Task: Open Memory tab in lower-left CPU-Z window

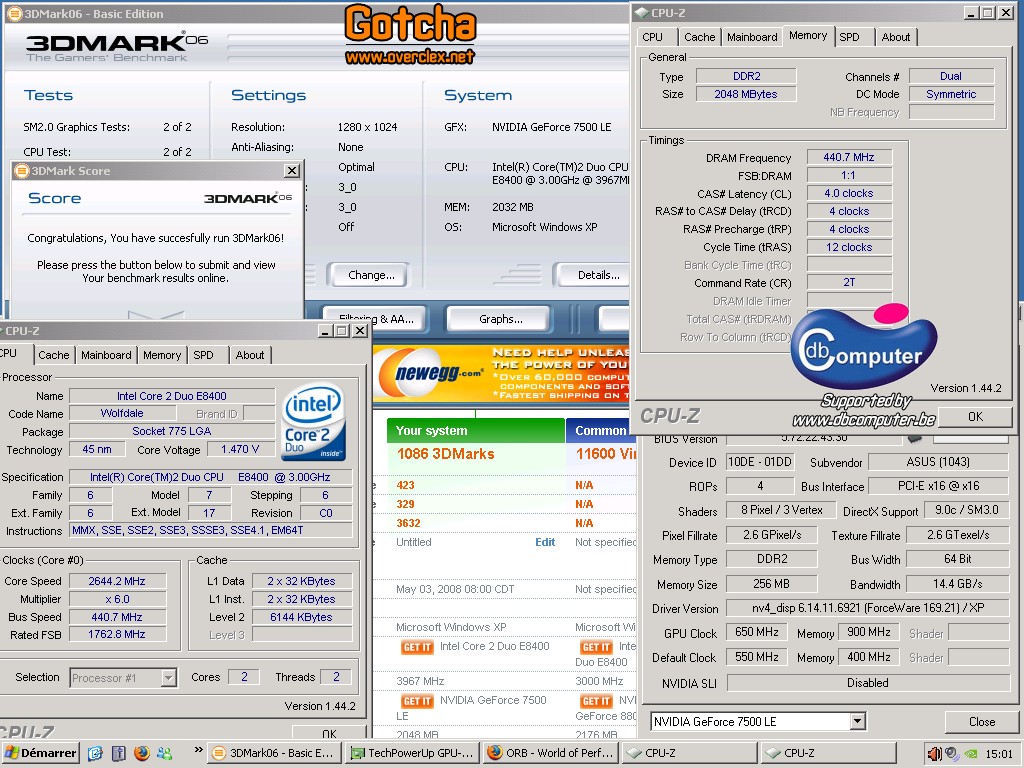Action: coord(161,355)
